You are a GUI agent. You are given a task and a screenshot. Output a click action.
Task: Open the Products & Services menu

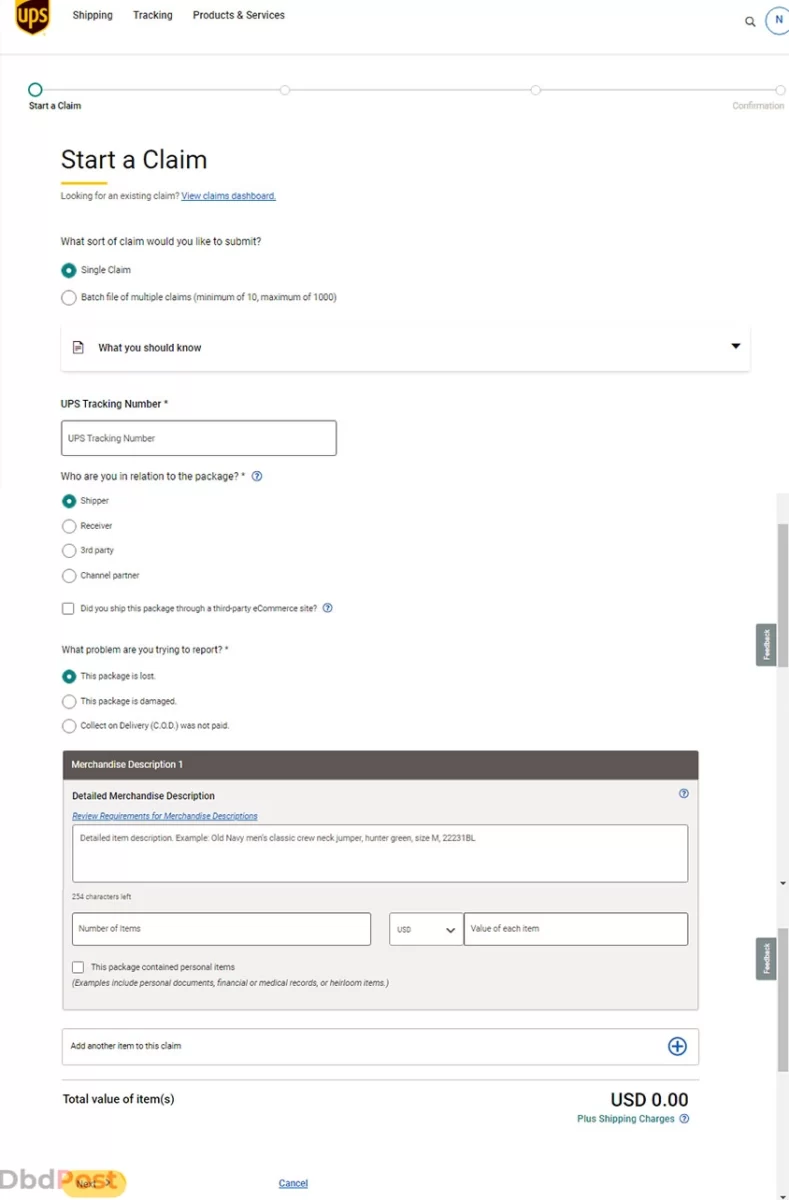(x=239, y=15)
